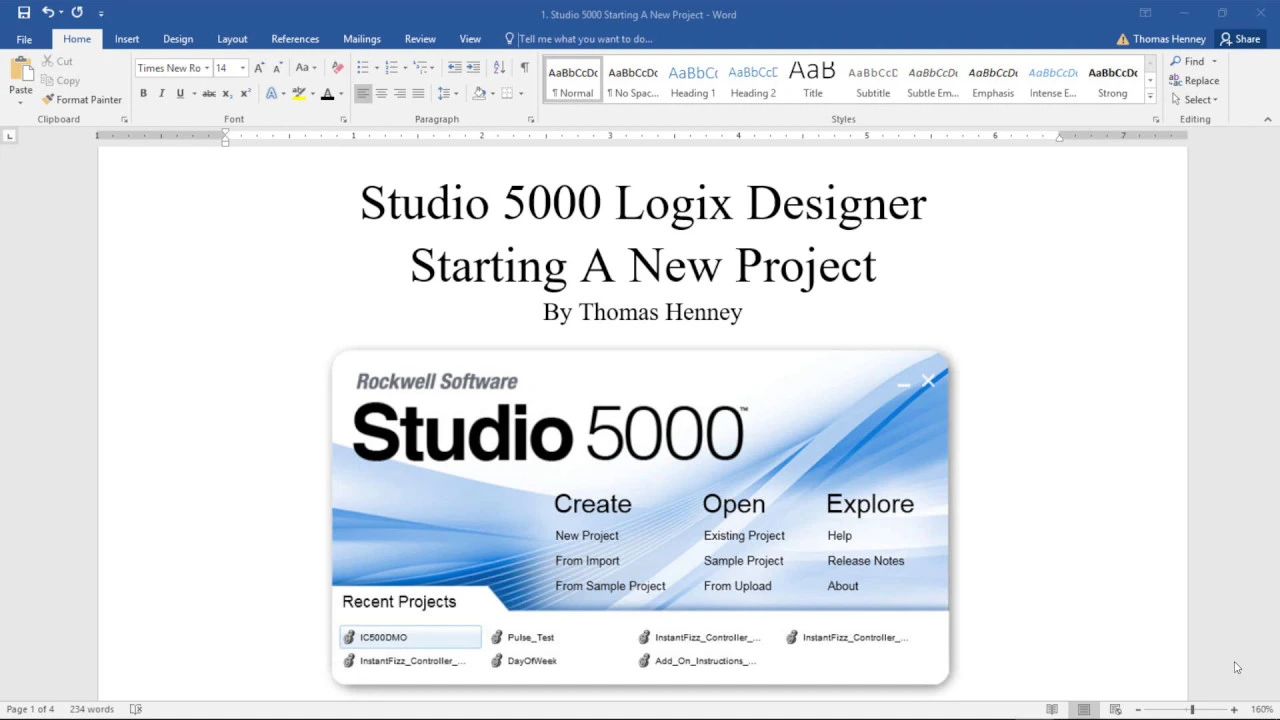Clear all formatting eraser icon
Screen dimensions: 1280x720
click(337, 68)
